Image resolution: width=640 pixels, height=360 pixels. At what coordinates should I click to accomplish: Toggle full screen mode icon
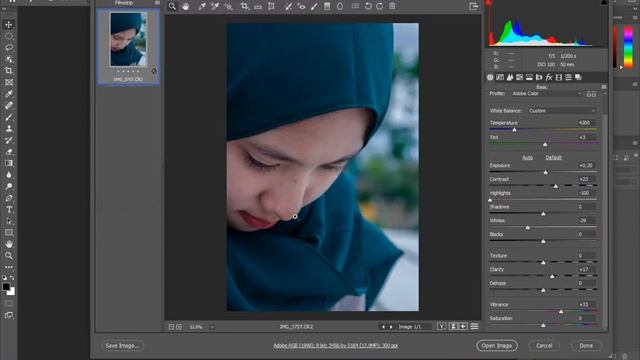(473, 6)
